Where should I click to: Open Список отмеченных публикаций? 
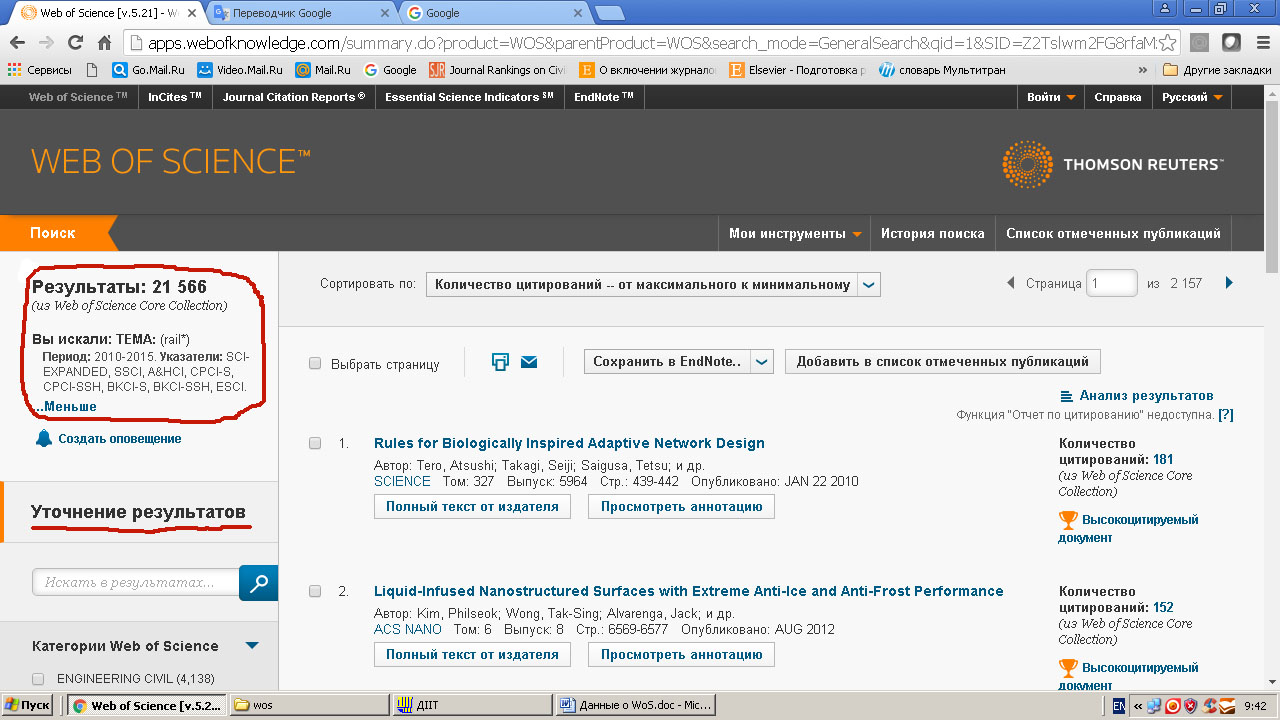(x=1113, y=233)
